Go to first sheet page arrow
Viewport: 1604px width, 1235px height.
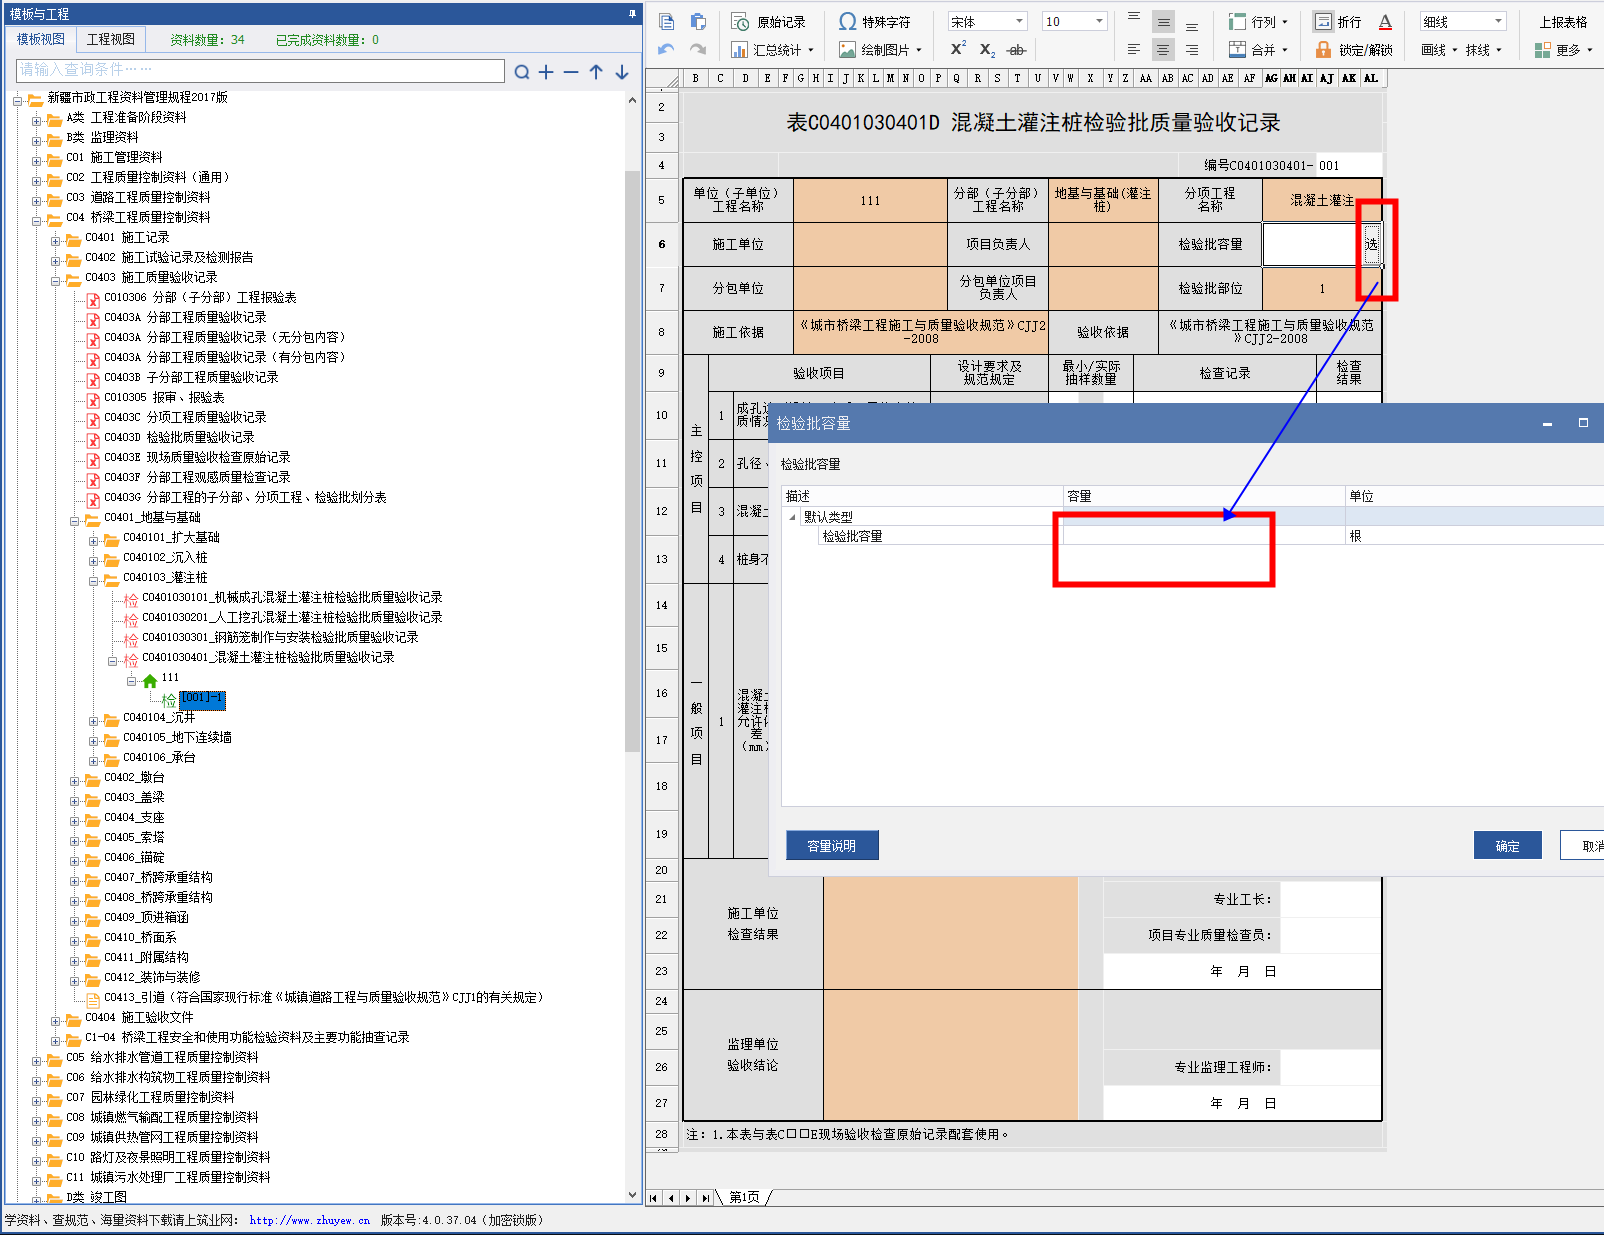pos(654,1198)
